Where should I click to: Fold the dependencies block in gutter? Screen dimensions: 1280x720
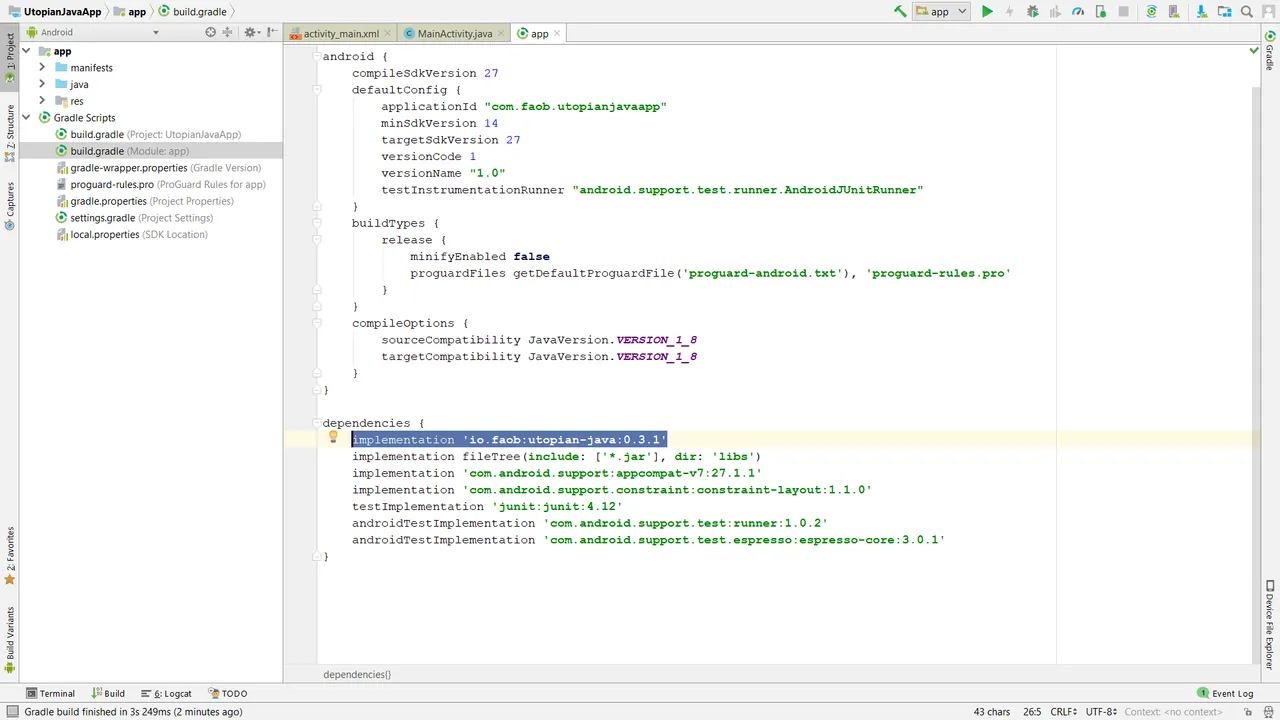coord(316,423)
